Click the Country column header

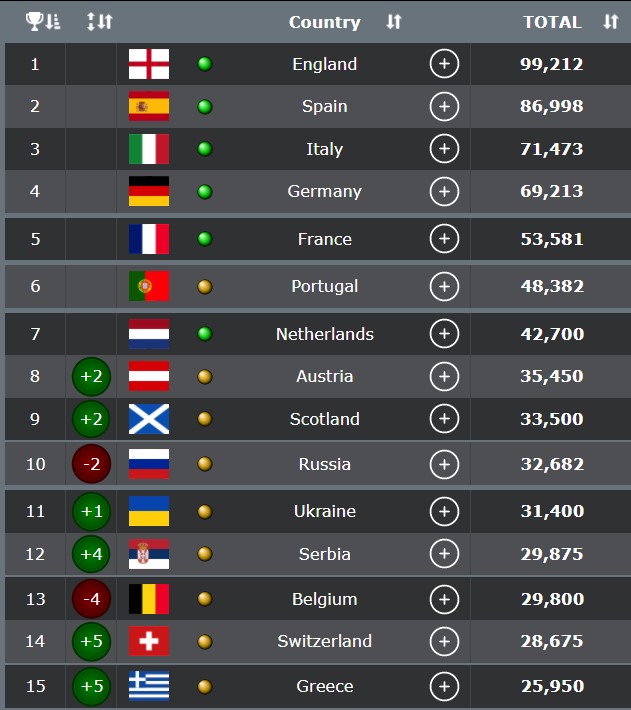(325, 22)
